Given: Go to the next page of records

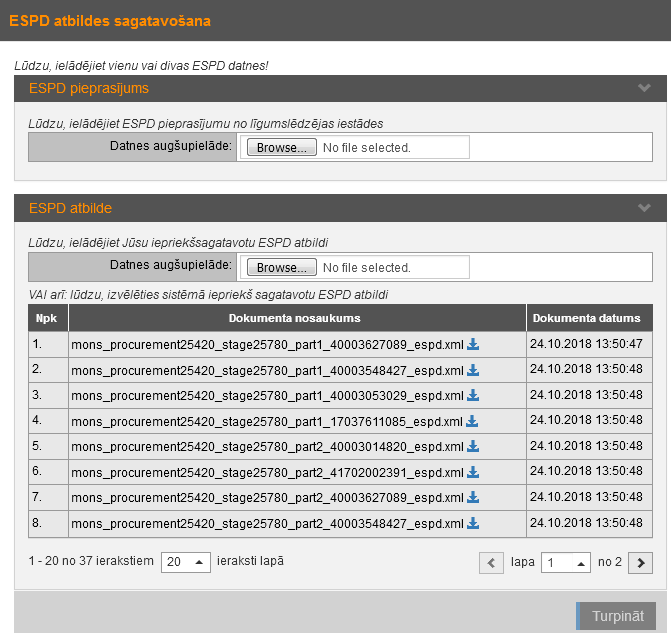Looking at the screenshot, I should (x=641, y=563).
